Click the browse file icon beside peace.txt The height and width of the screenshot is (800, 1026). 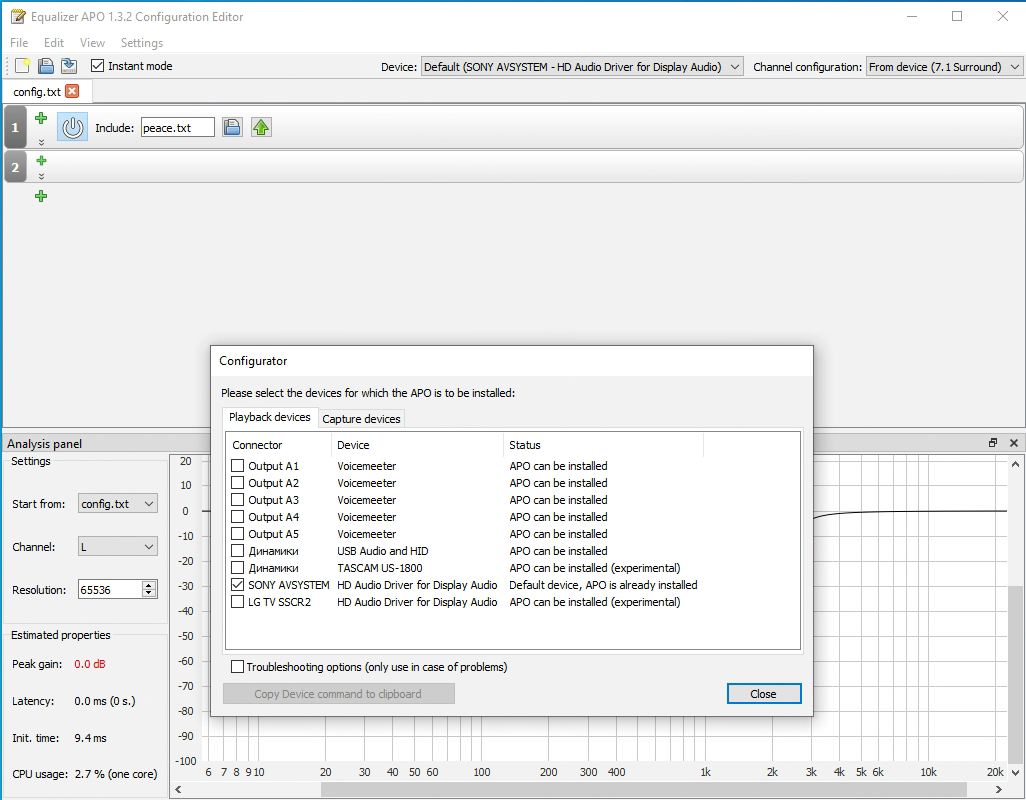232,127
